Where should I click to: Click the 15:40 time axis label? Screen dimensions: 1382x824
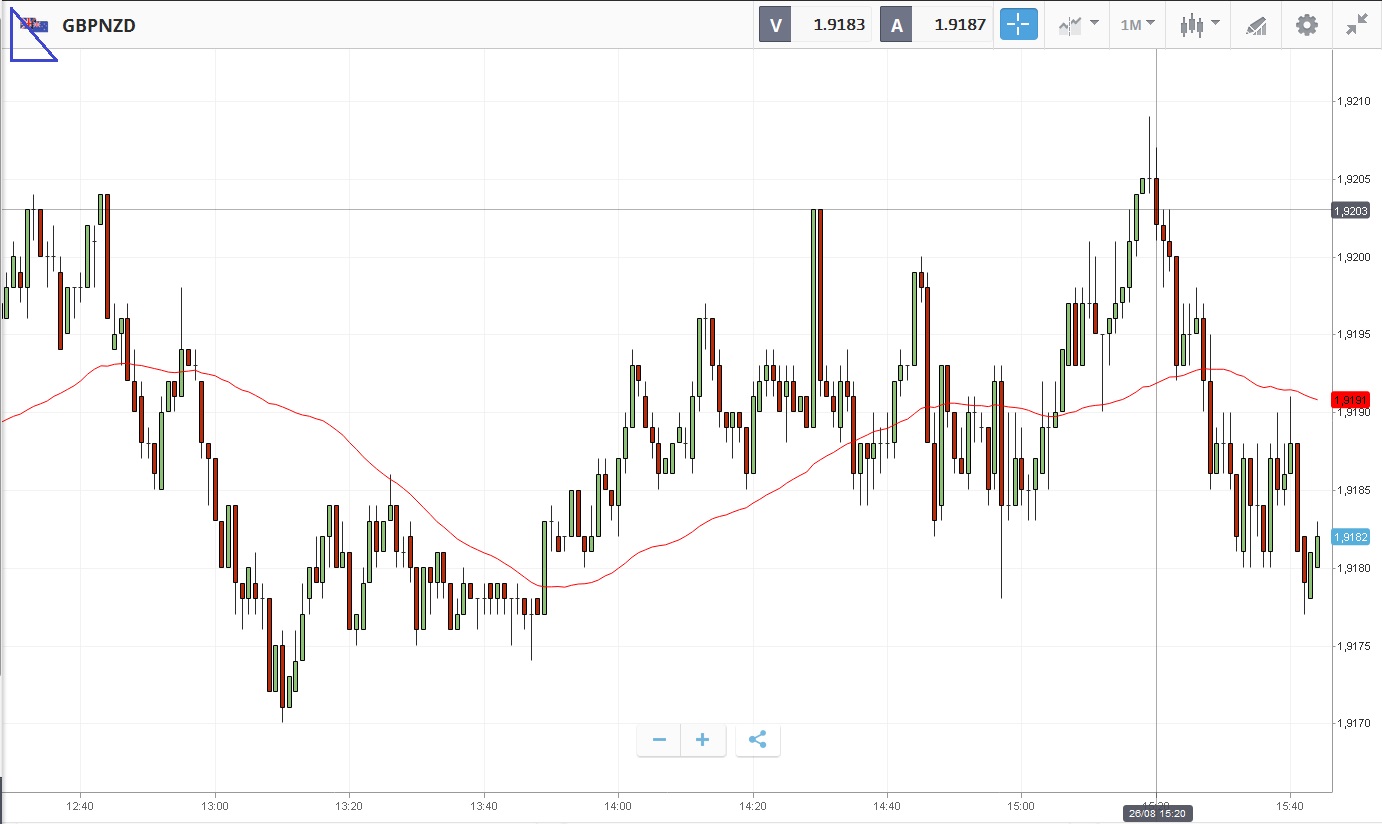coord(1290,806)
